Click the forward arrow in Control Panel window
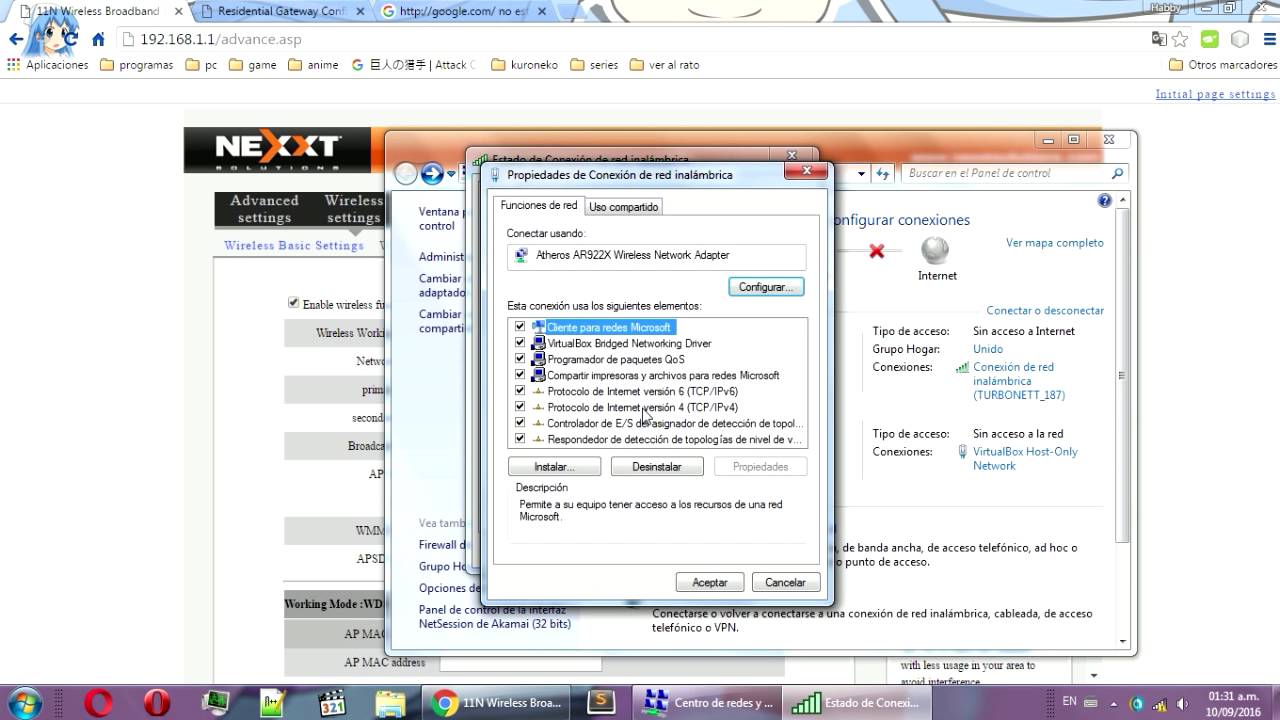Image resolution: width=1280 pixels, height=720 pixels. [432, 174]
